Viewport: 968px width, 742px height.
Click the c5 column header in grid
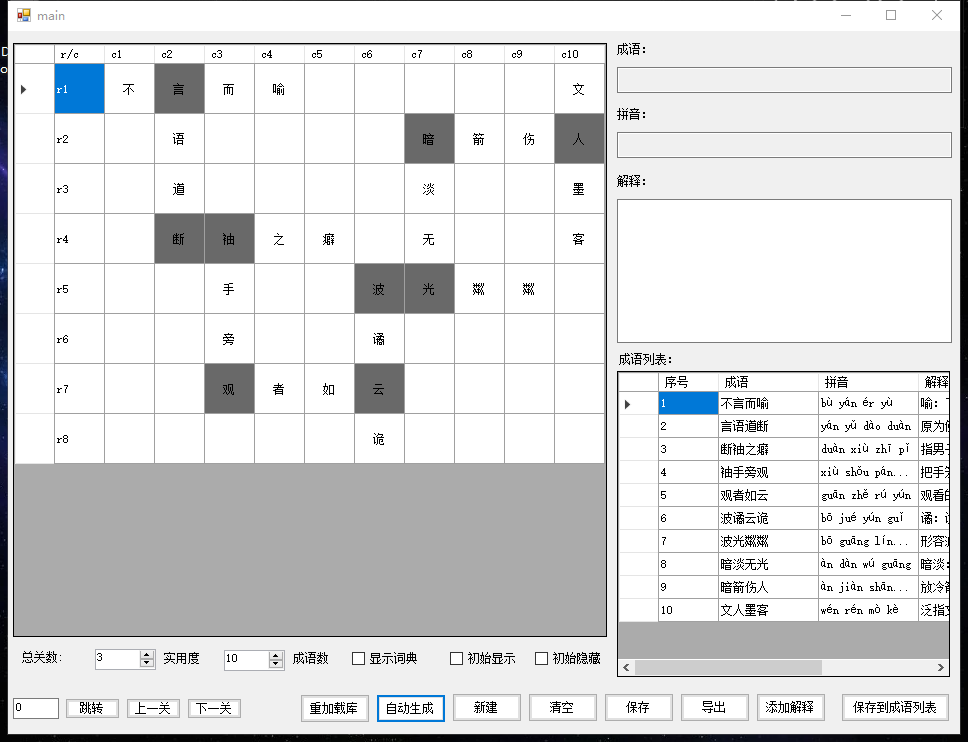330,54
